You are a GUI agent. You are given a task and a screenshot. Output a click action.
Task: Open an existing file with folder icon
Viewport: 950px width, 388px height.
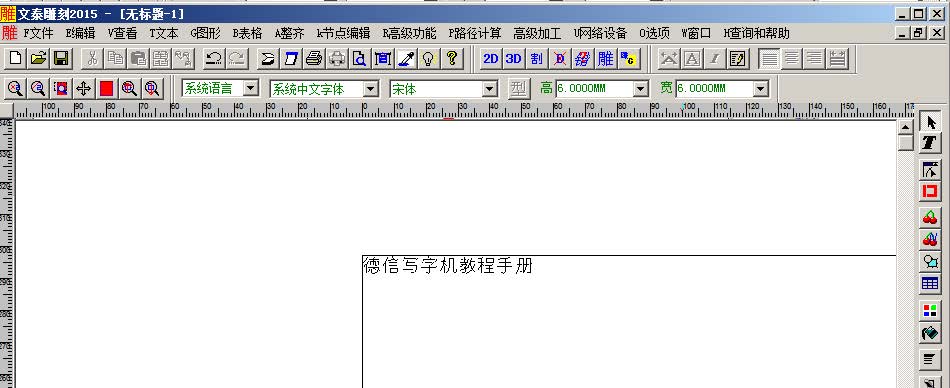38,58
